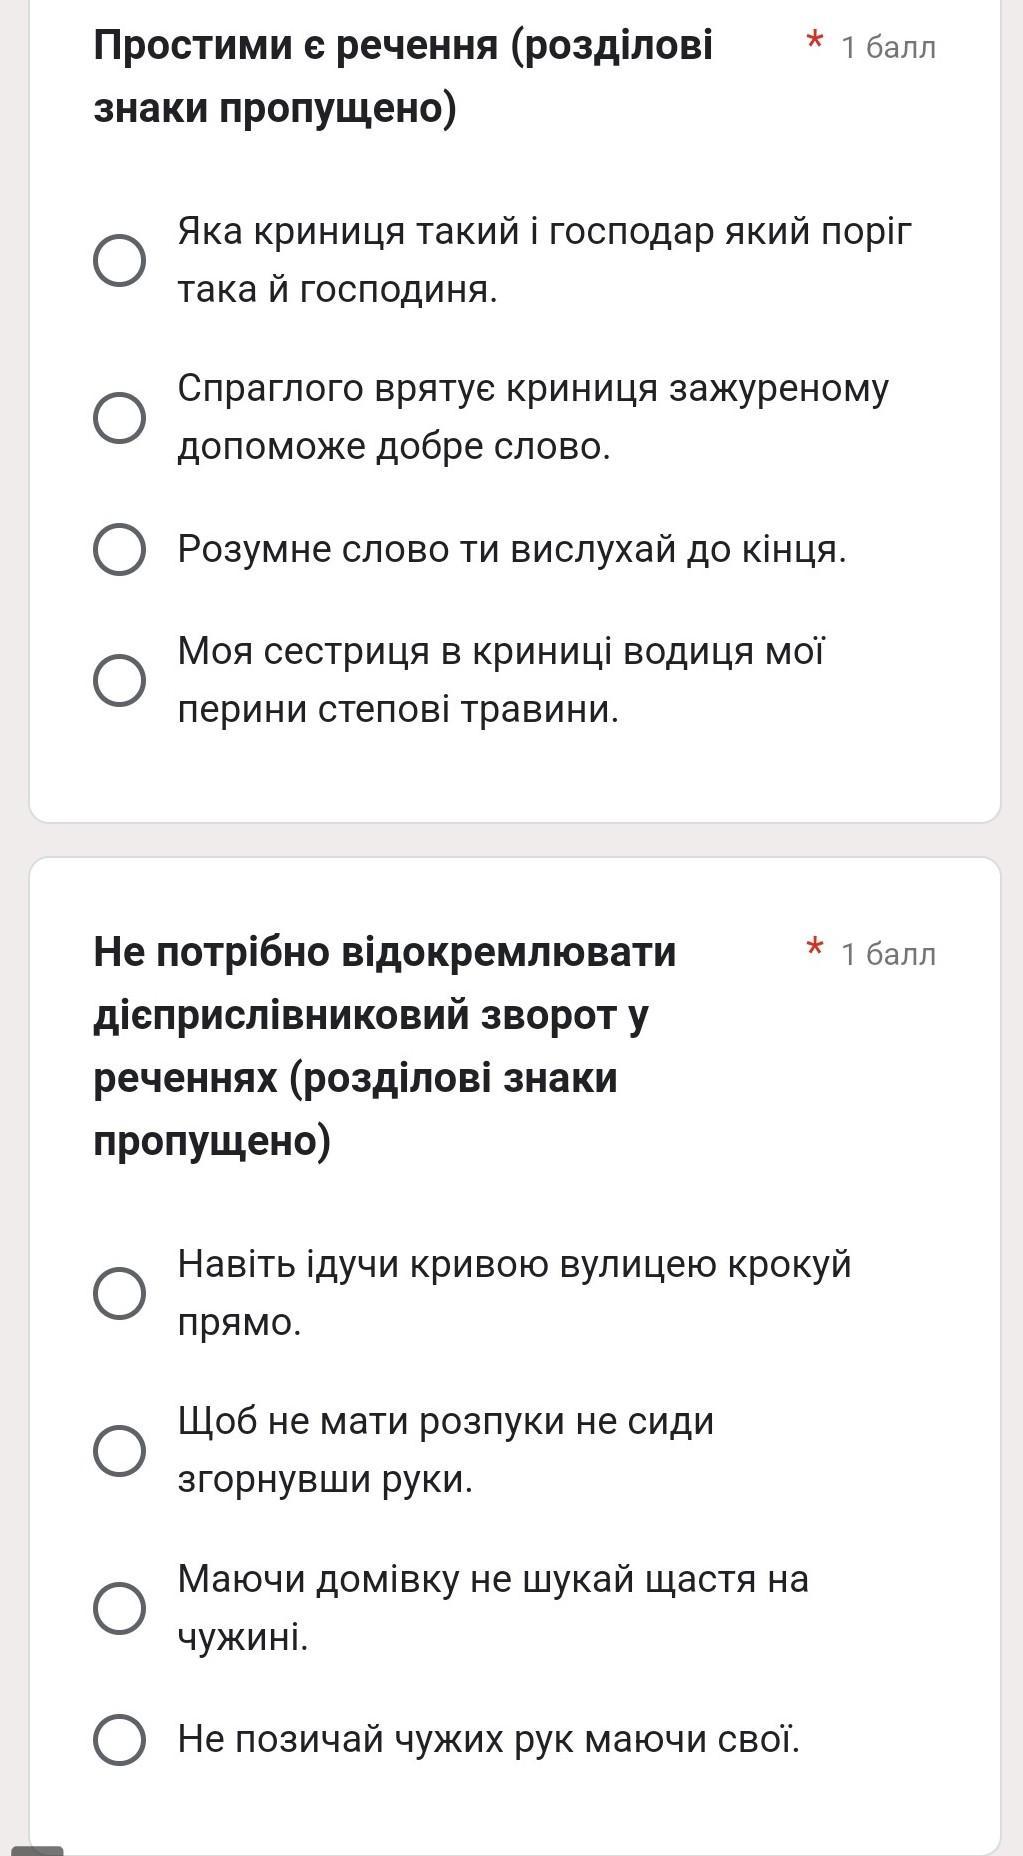This screenshot has width=1023, height=1856.
Task: Choose radio 'Щоб не мати розпуки'
Action: click(119, 1450)
